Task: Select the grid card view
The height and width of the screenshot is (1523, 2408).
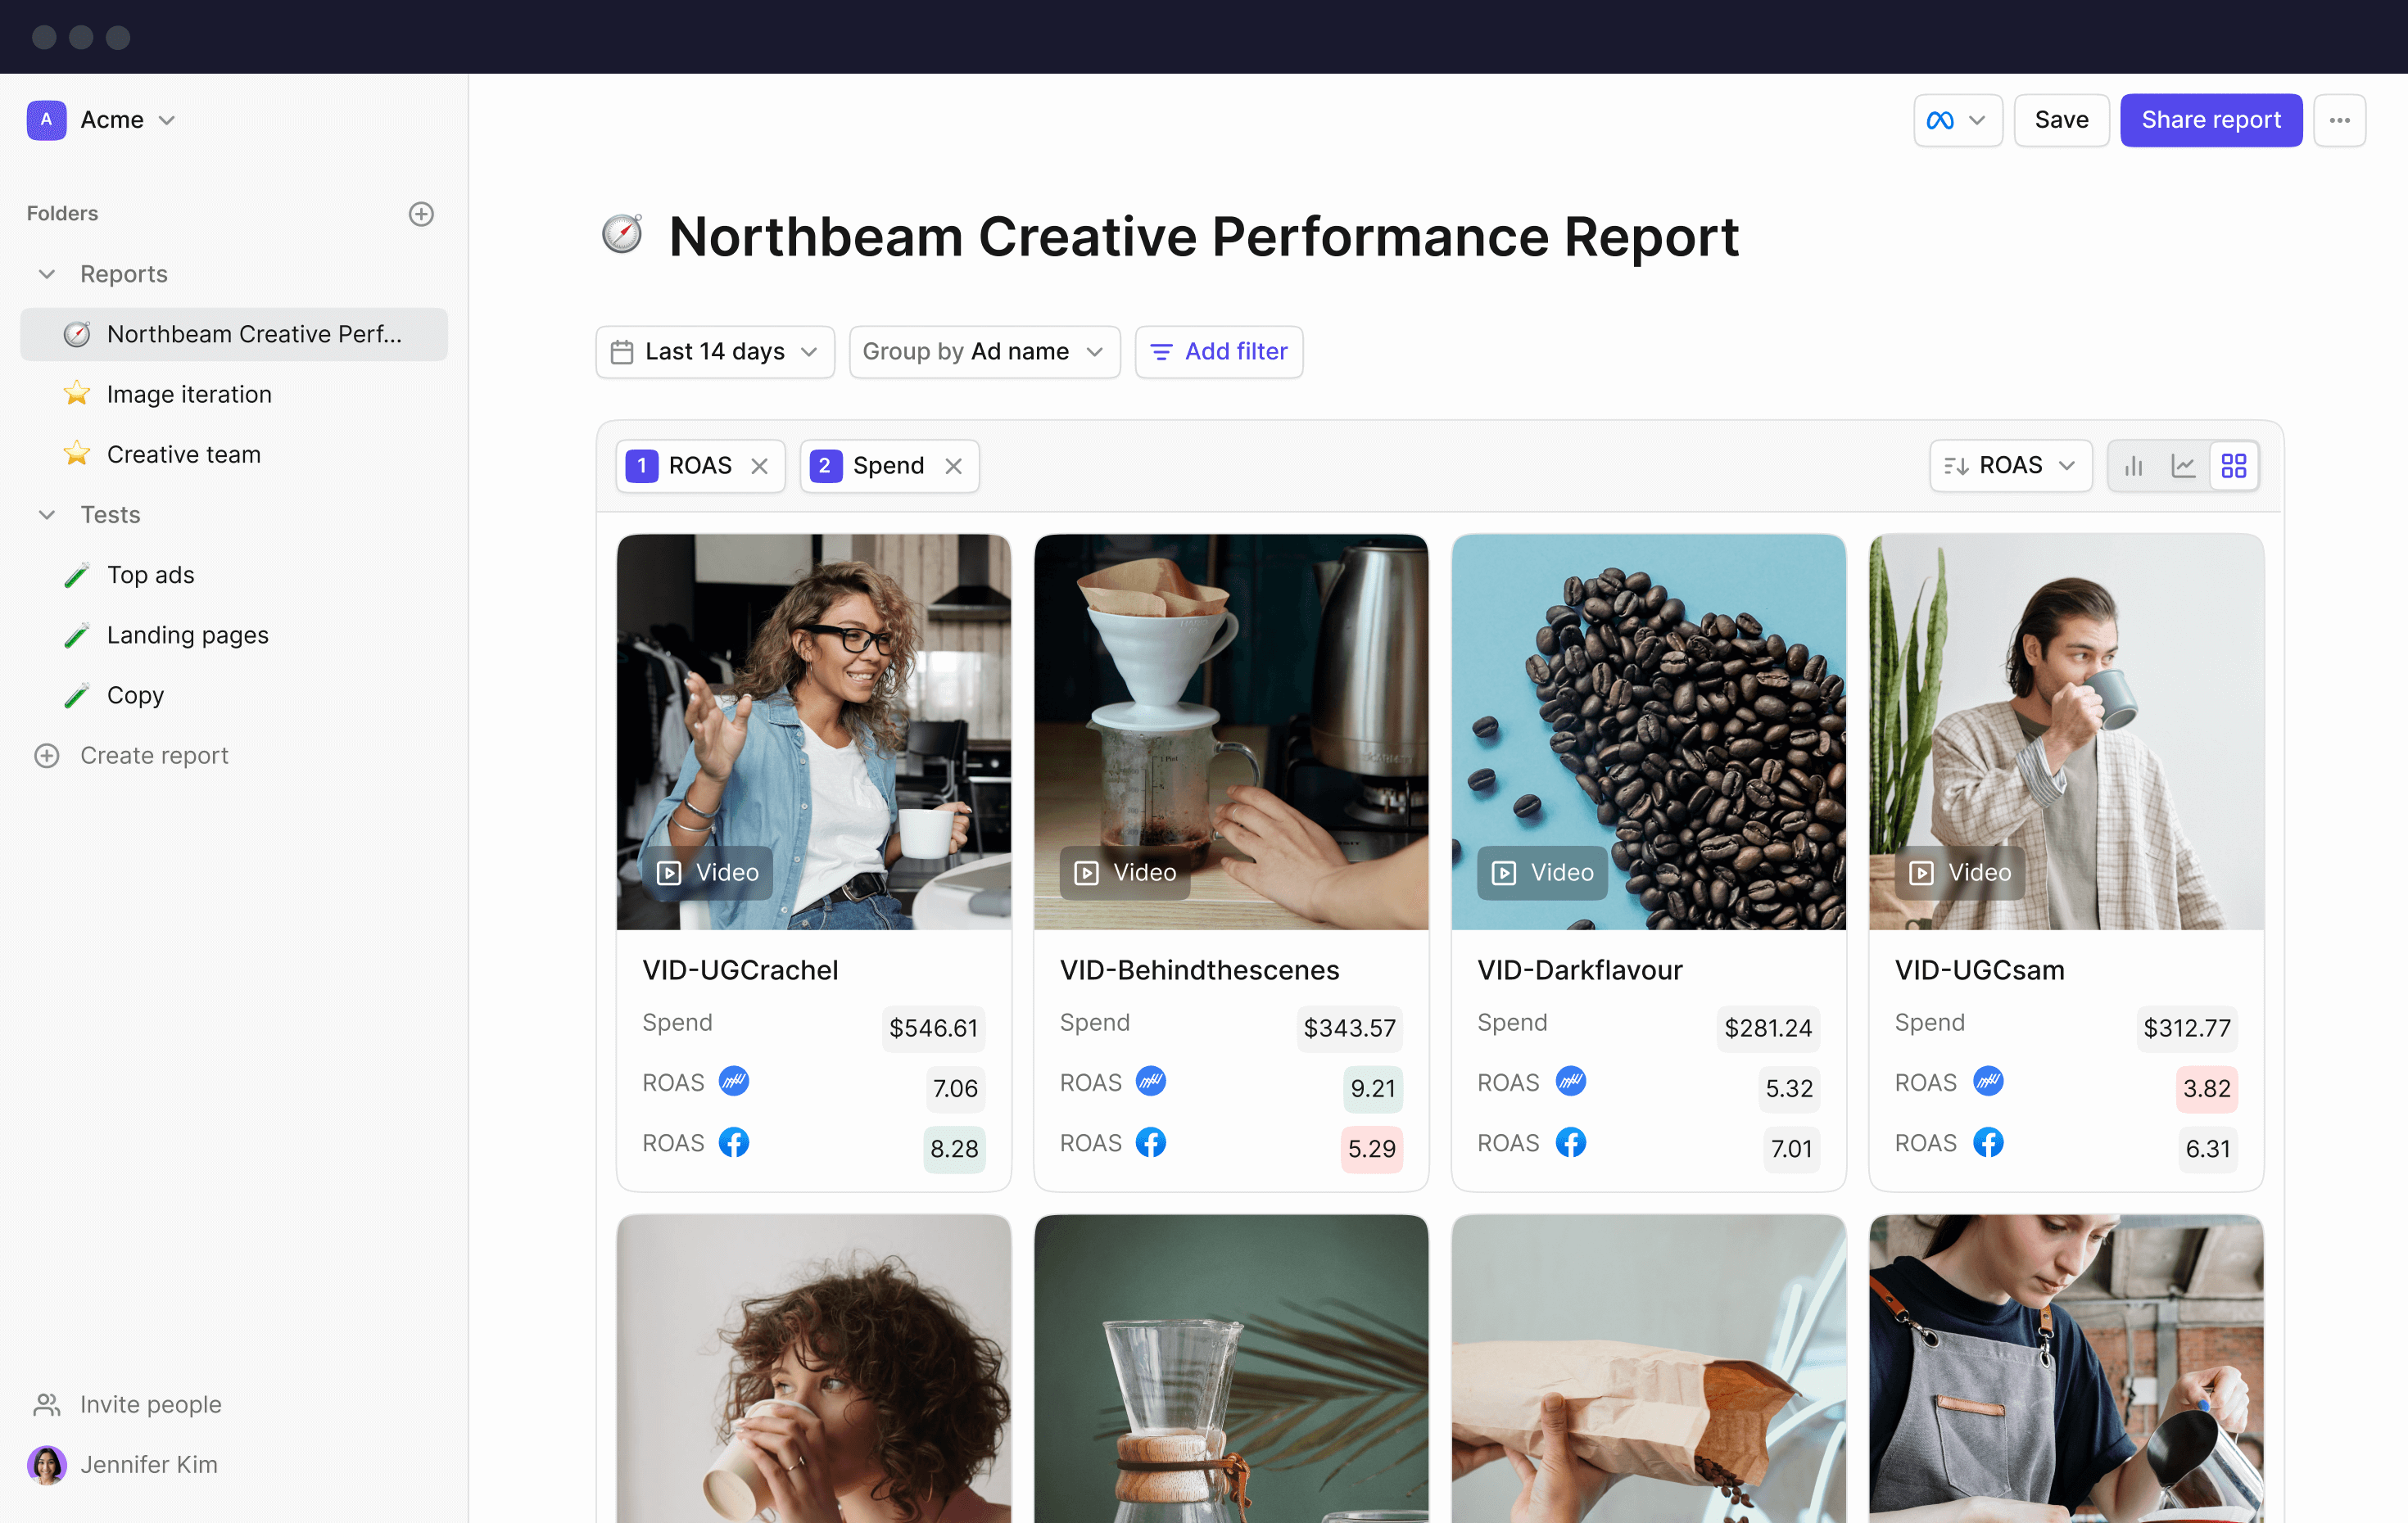Action: (x=2233, y=466)
